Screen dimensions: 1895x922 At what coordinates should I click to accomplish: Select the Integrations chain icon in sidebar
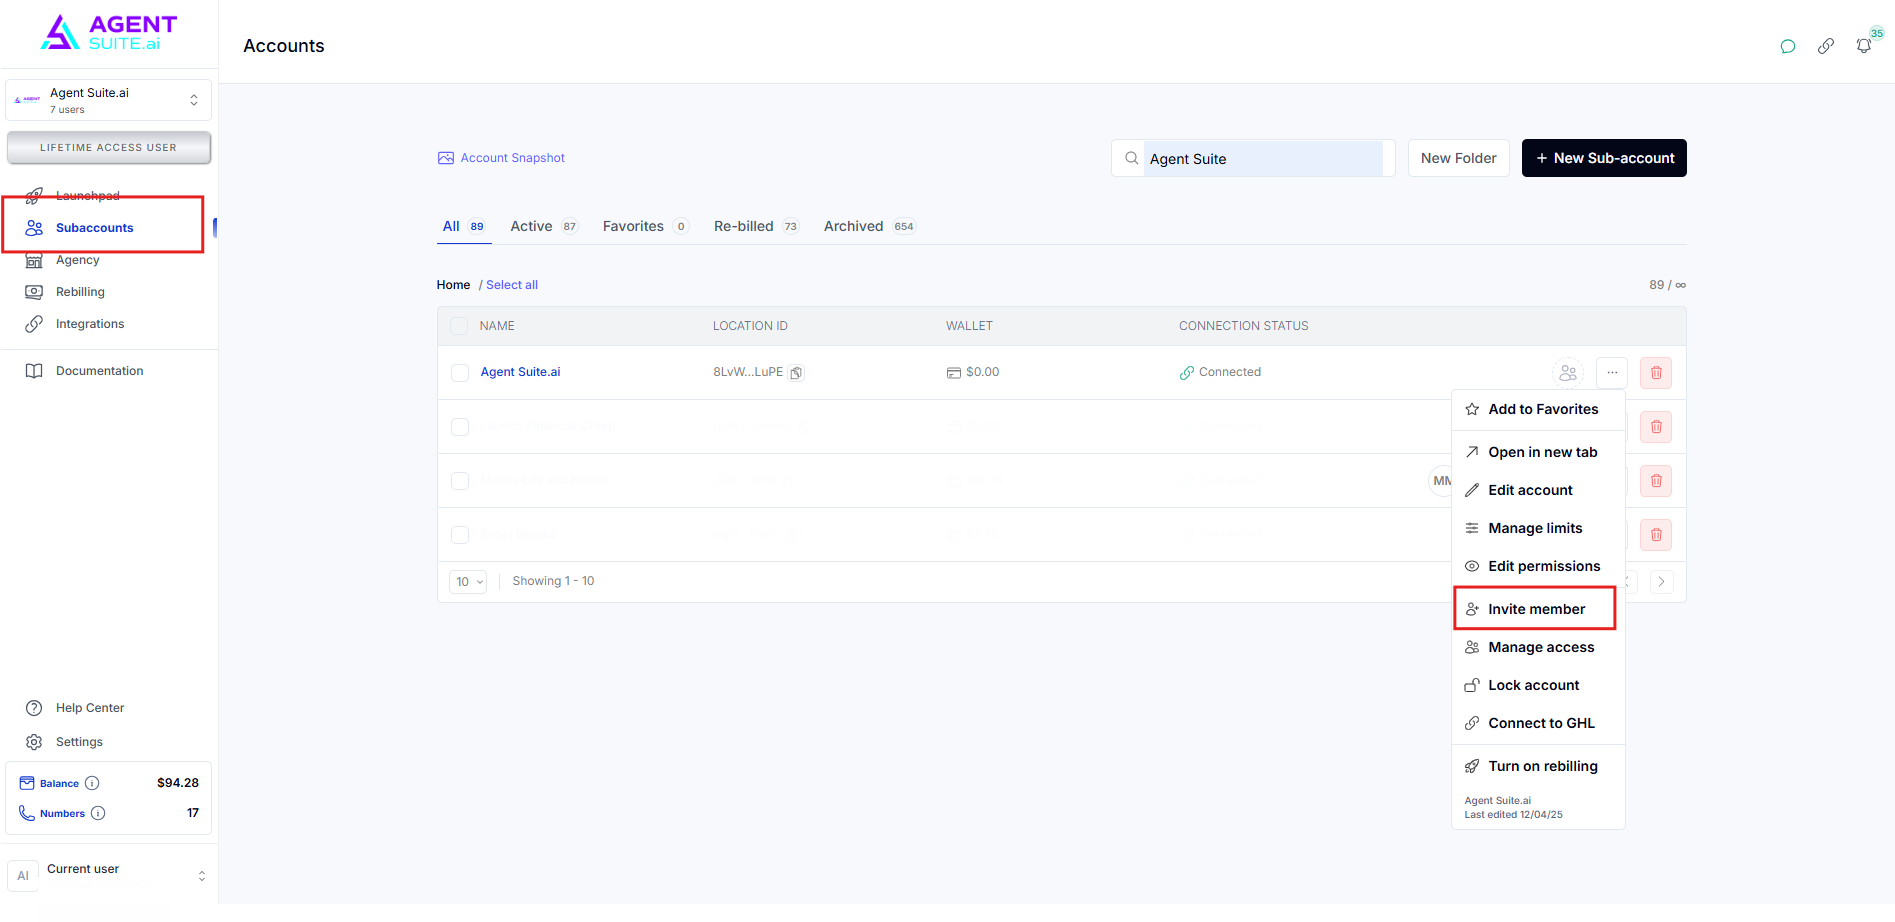34,324
